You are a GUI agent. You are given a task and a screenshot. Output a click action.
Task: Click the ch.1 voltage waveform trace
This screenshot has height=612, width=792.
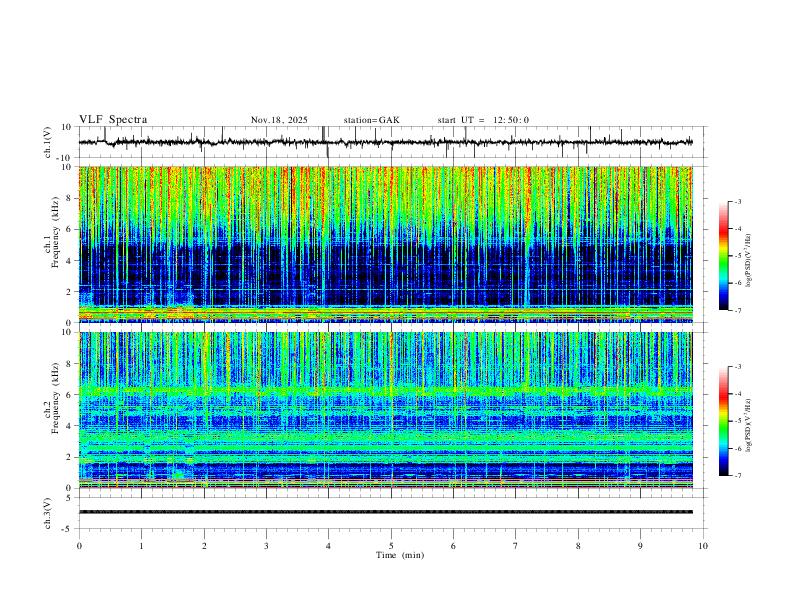(x=386, y=142)
